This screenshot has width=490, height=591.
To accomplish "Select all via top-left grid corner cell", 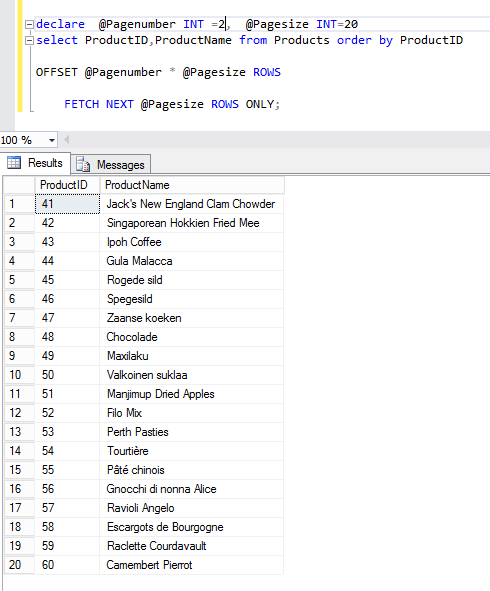I will 19,185.
